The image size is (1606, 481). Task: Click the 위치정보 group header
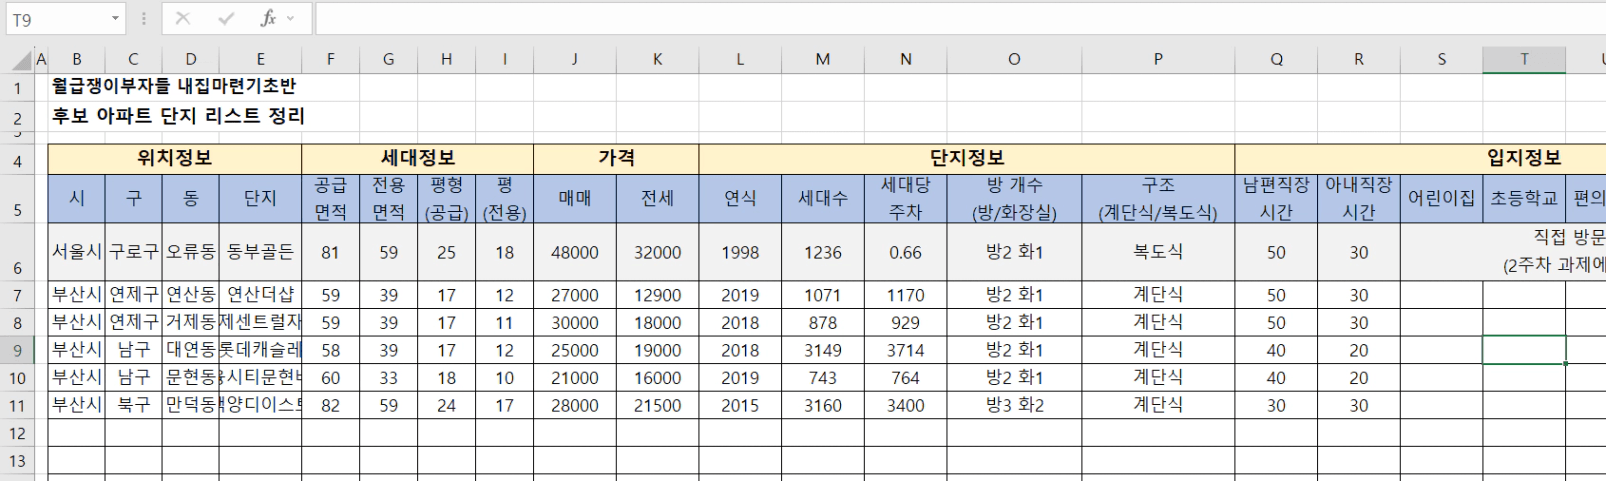[175, 158]
